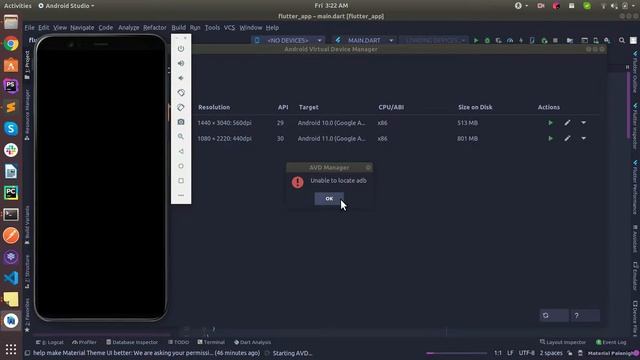Switch to the Logcat tool window
This screenshot has width=640, height=360.
coord(50,342)
